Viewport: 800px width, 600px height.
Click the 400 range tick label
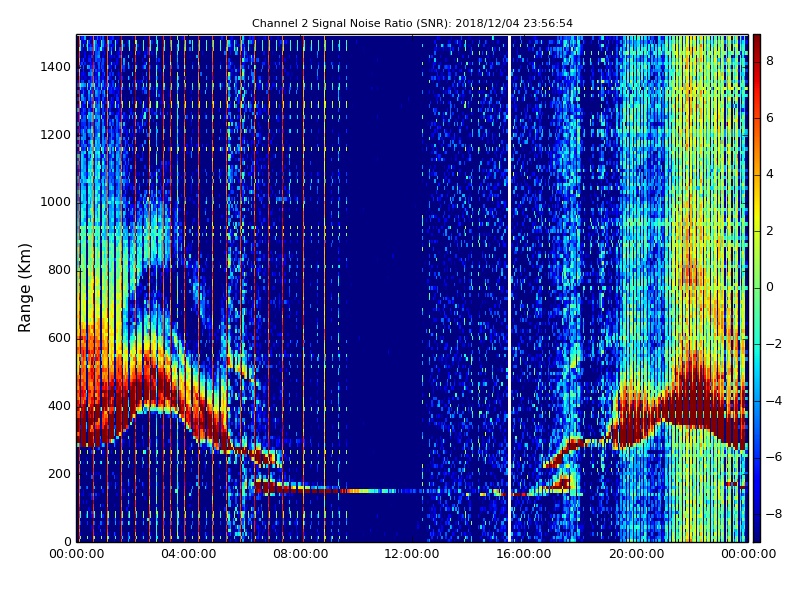(59, 406)
